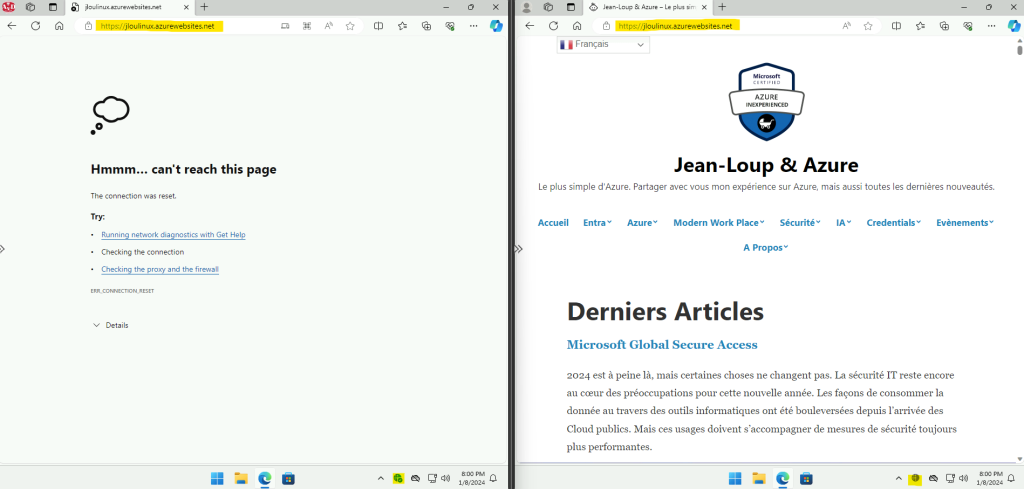Expand the Sécurité menu
Image resolution: width=1024 pixels, height=489 pixels.
pos(800,223)
